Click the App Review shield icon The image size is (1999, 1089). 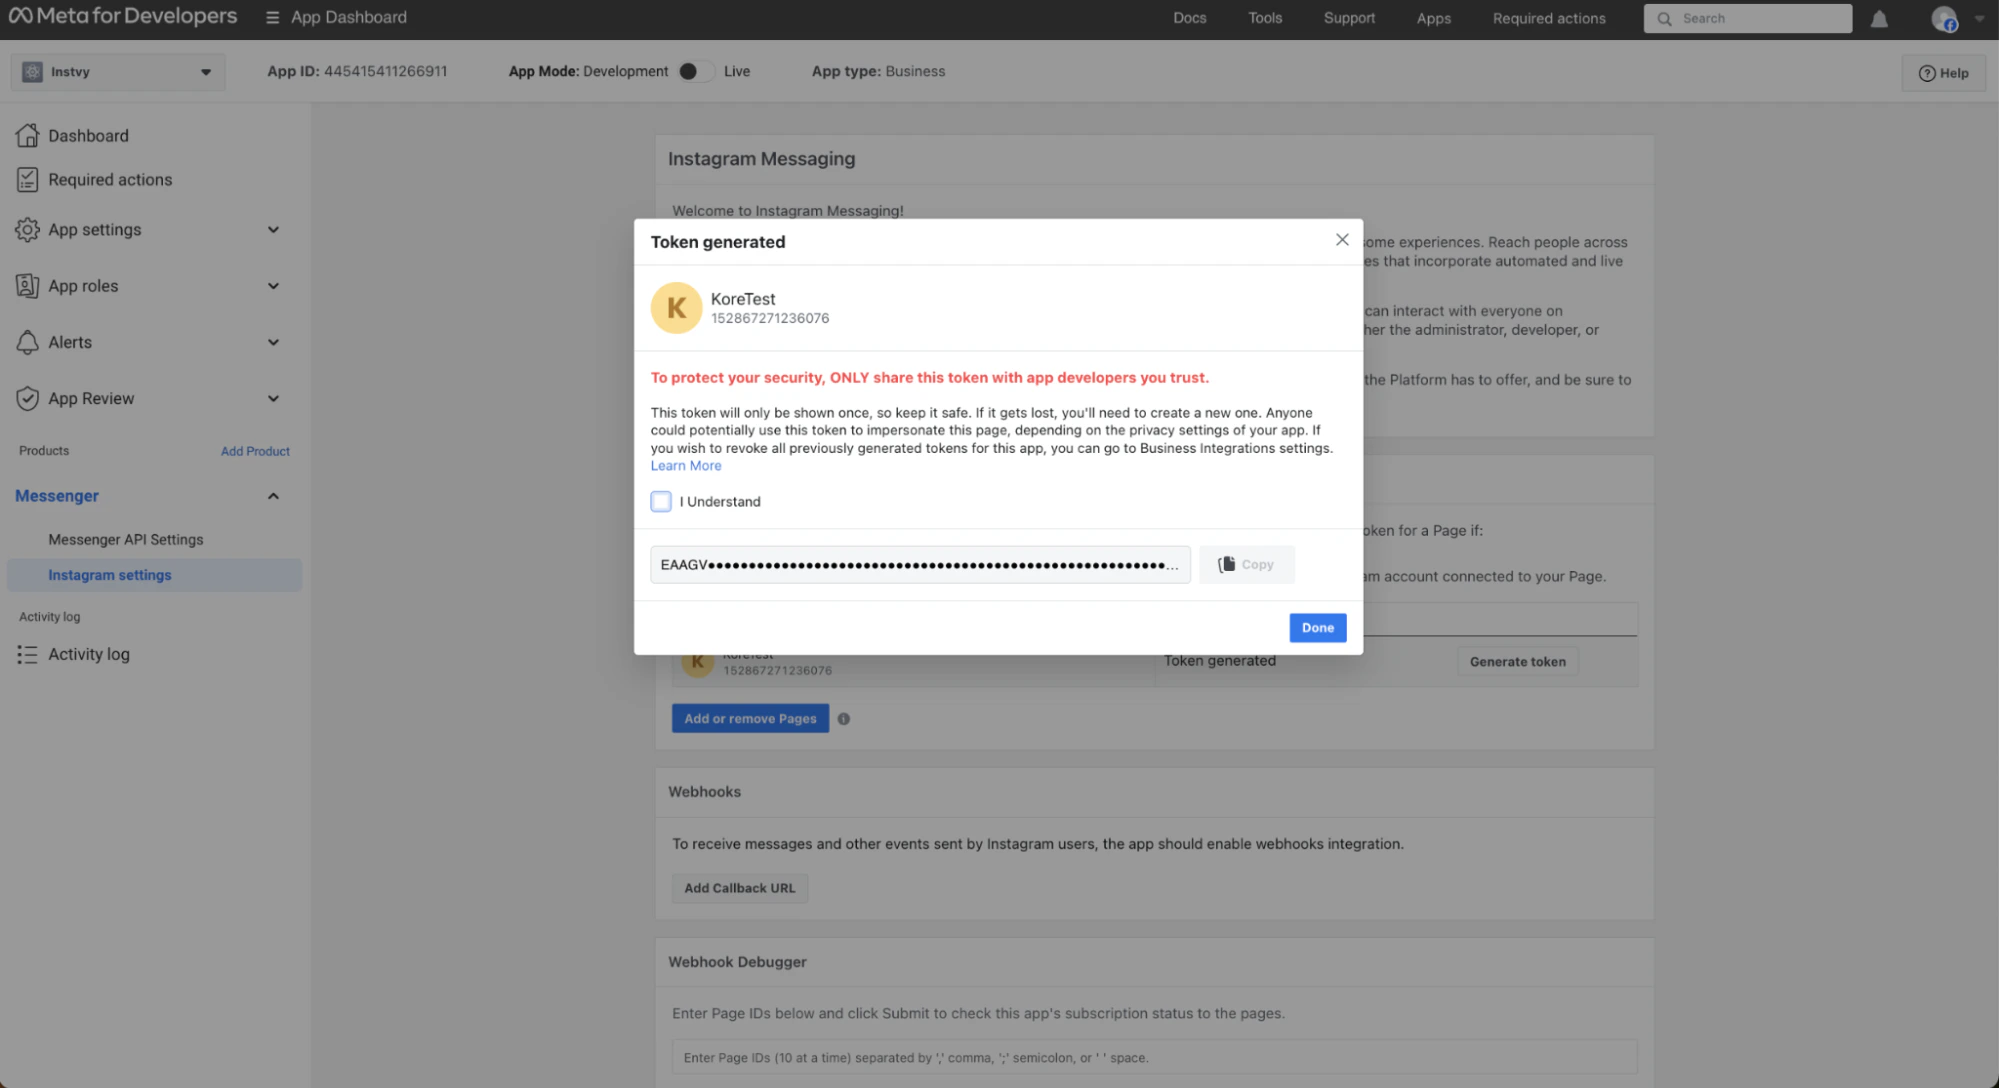27,398
